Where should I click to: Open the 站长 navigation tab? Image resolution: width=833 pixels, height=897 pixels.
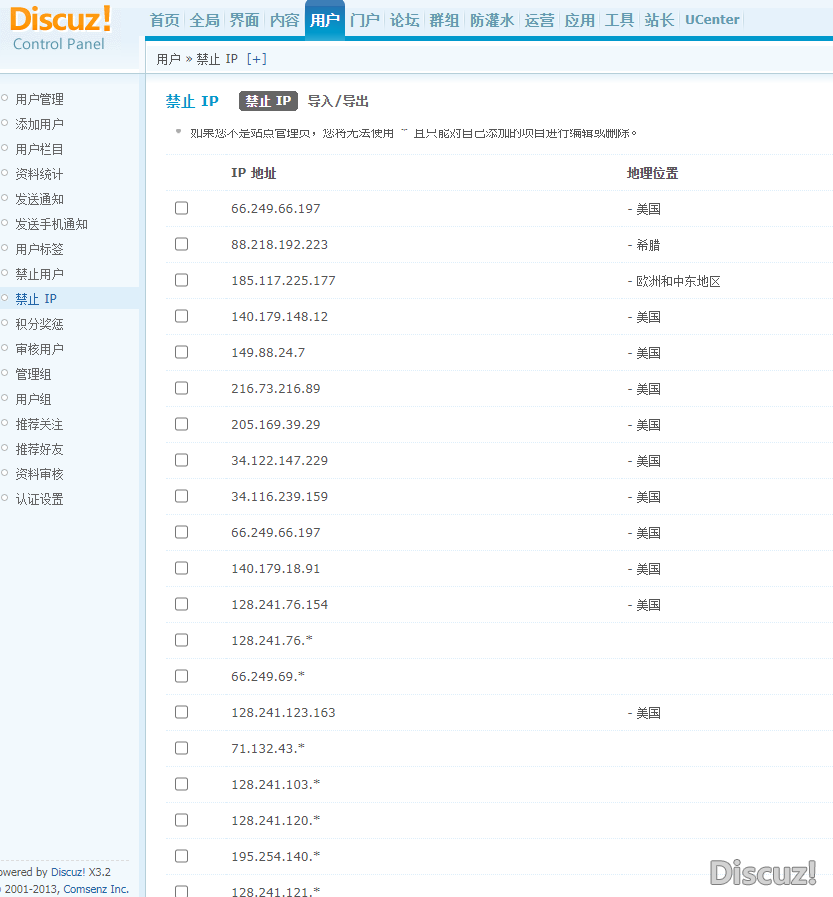click(659, 20)
